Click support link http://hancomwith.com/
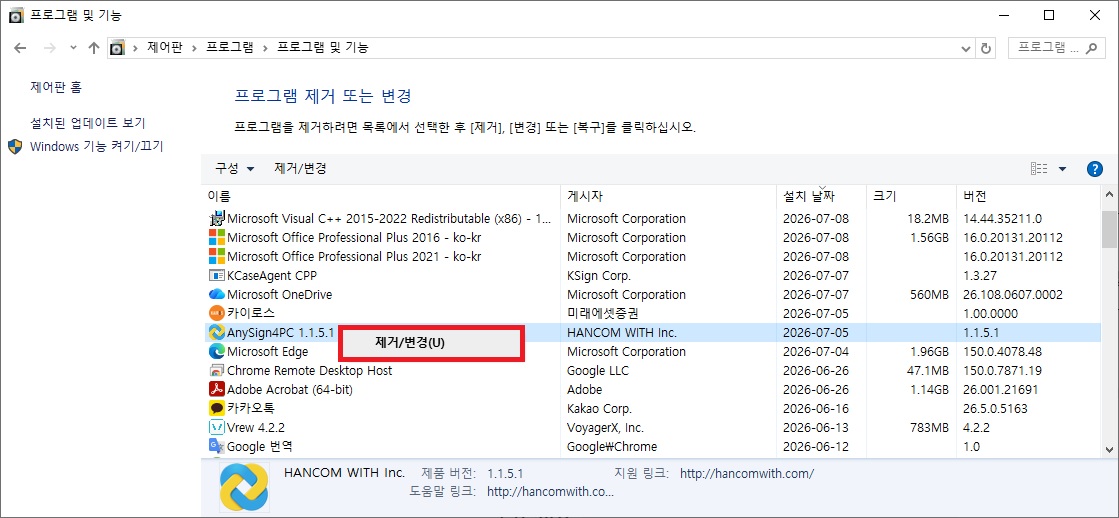This screenshot has width=1119, height=518. pyautogui.click(x=746, y=473)
